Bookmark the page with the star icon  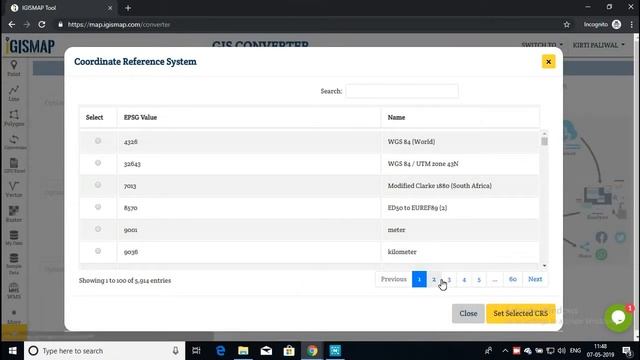[567, 24]
